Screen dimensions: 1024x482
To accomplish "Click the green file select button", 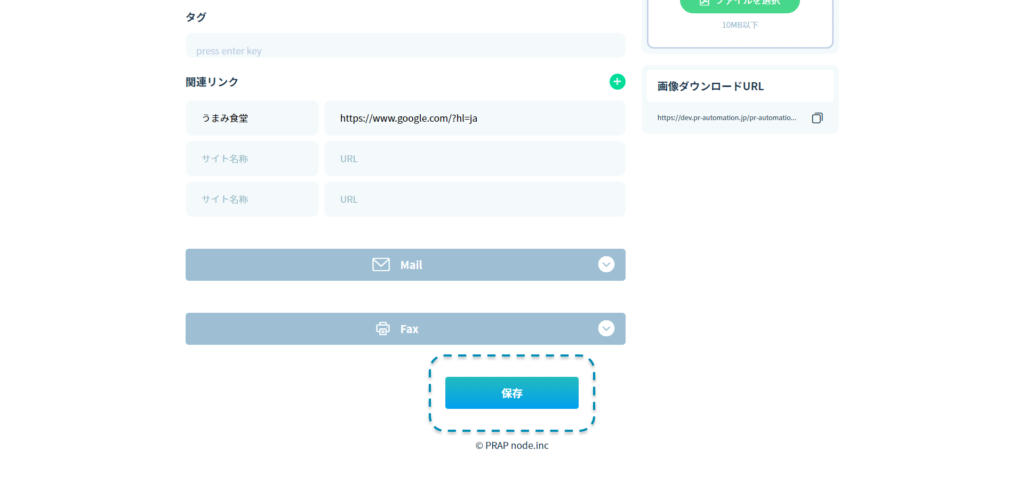I will (x=739, y=4).
